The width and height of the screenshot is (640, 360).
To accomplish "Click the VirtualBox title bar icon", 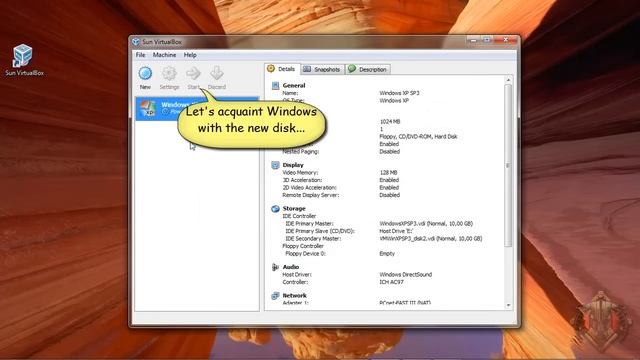I will tap(136, 42).
